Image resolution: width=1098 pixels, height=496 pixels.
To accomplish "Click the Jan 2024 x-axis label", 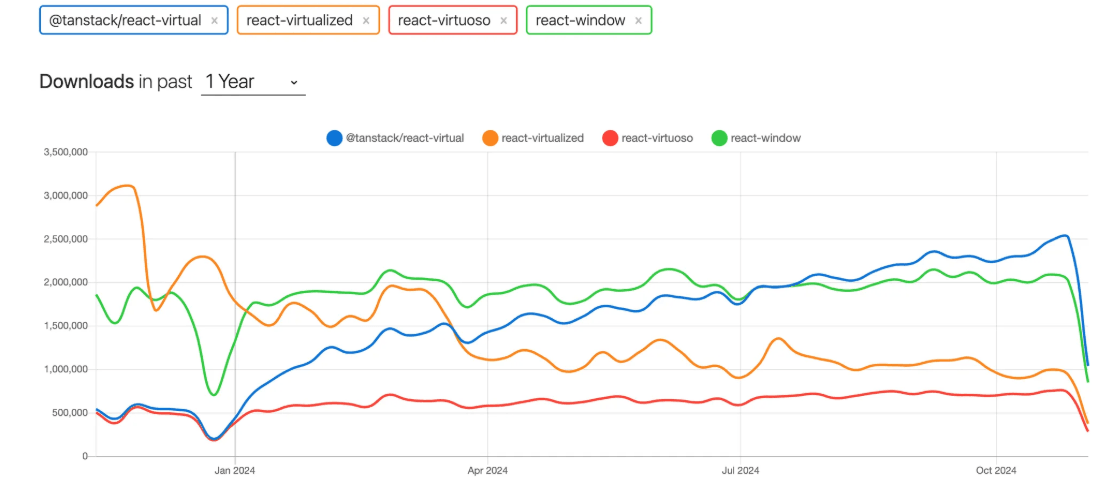I will (235, 469).
